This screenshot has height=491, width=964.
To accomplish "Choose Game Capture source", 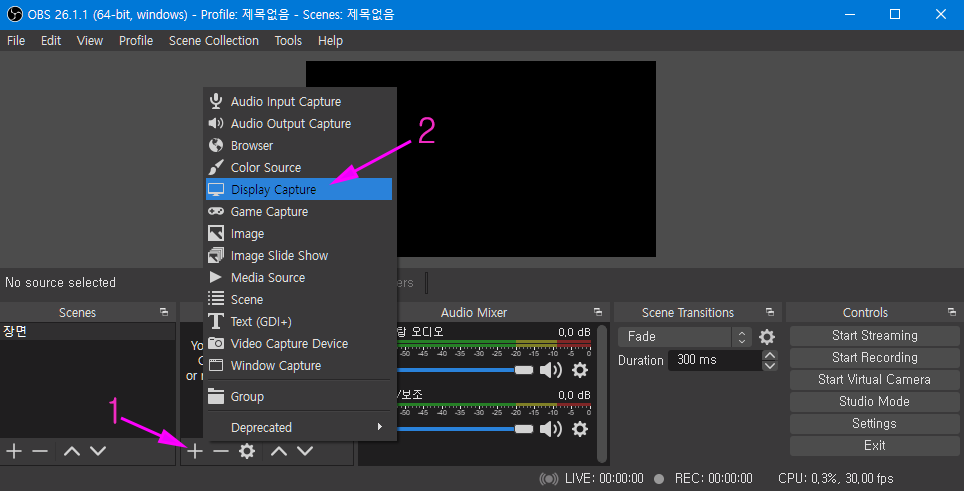I will (299, 211).
